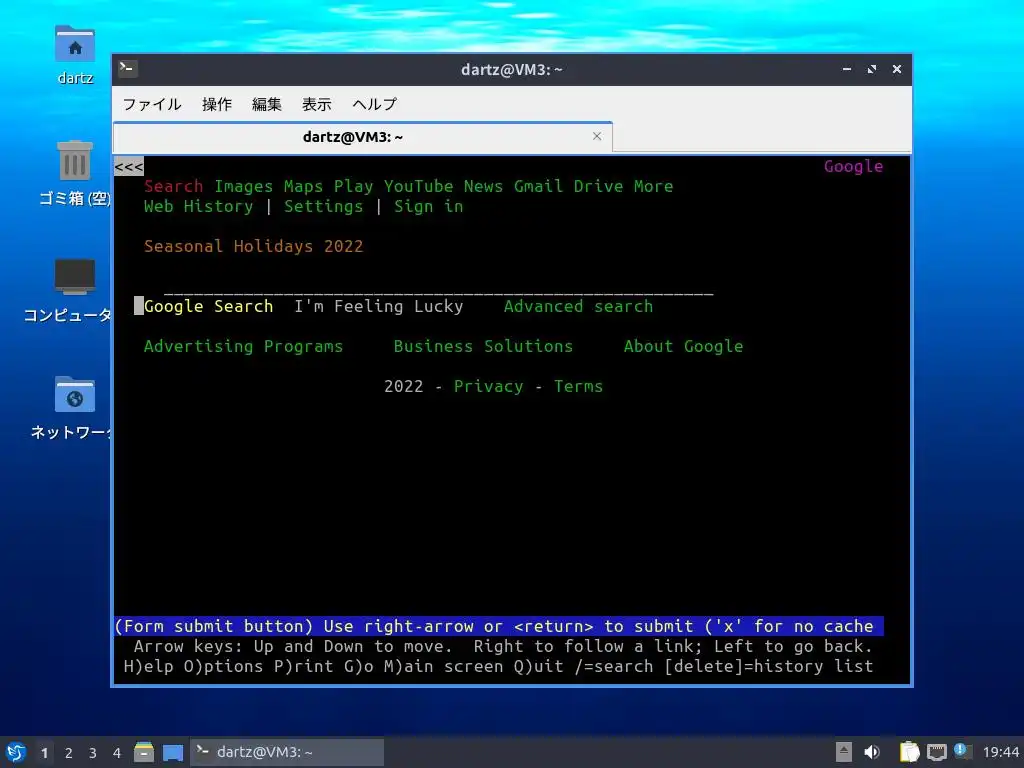
Task: Click the Search link in Lynx
Action: click(174, 186)
